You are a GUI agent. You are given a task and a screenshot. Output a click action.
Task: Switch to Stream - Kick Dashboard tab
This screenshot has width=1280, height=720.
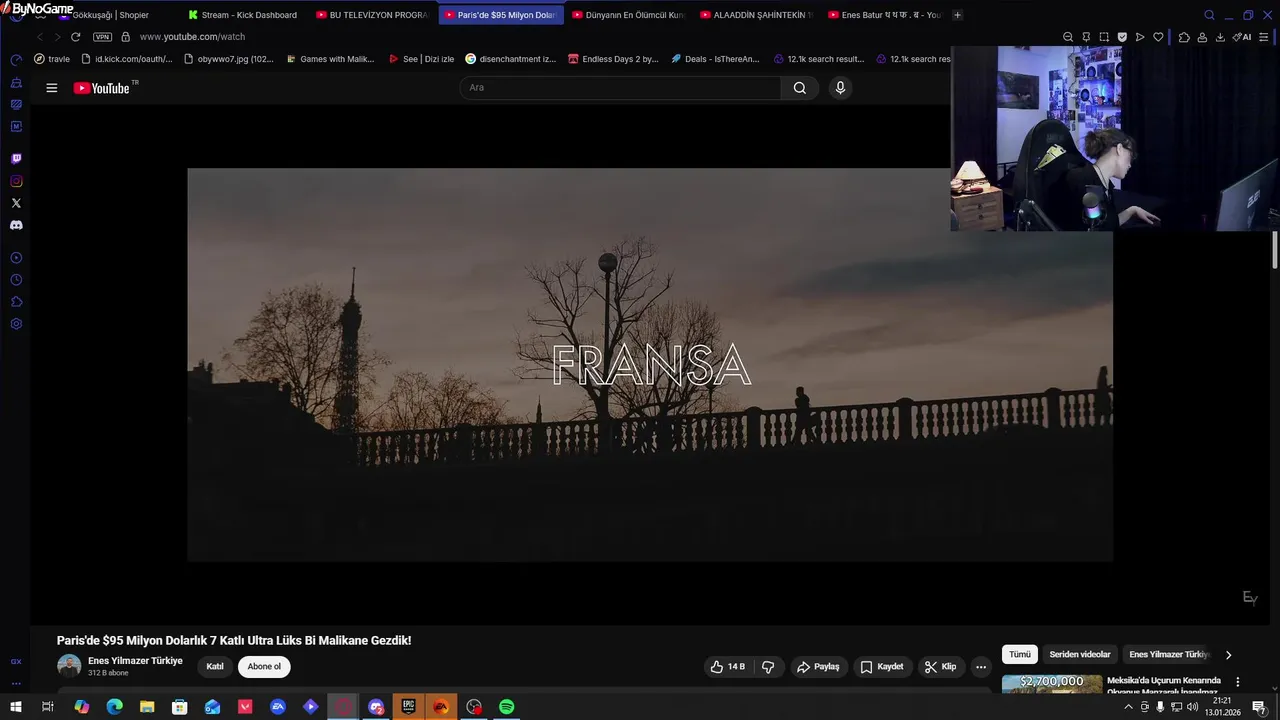coord(243,15)
